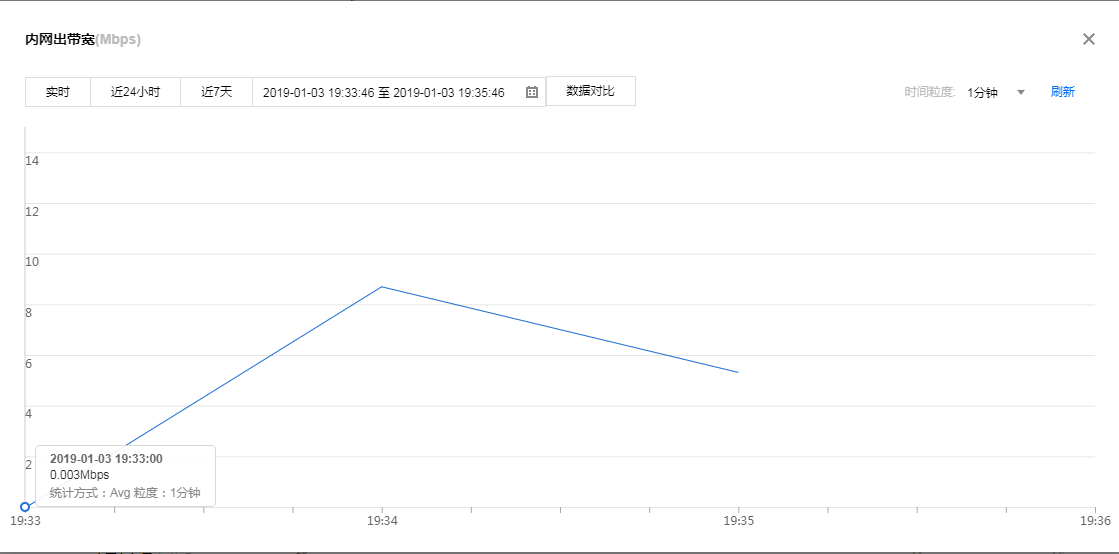Click the 19:34 x-axis label
This screenshot has height=554, width=1119.
coord(382,521)
